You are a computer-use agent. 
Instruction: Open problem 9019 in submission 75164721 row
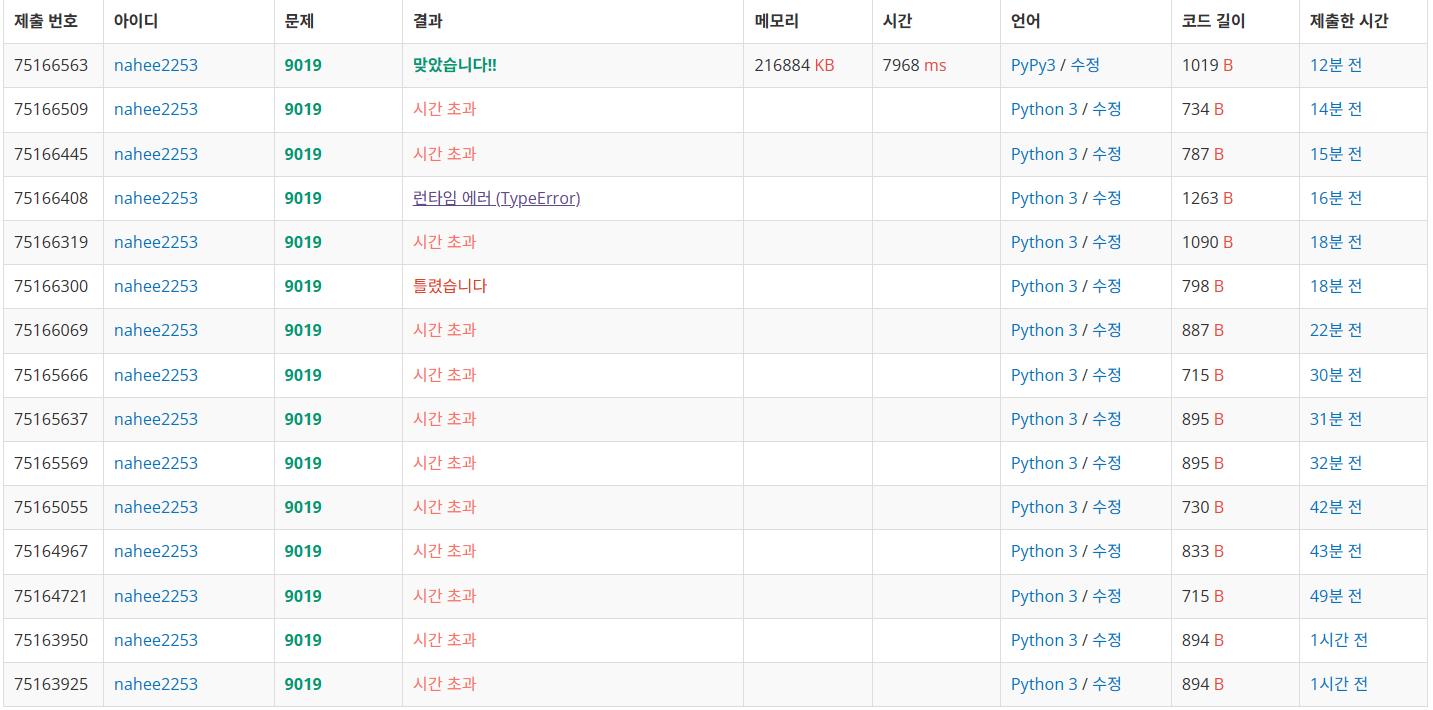coord(303,596)
